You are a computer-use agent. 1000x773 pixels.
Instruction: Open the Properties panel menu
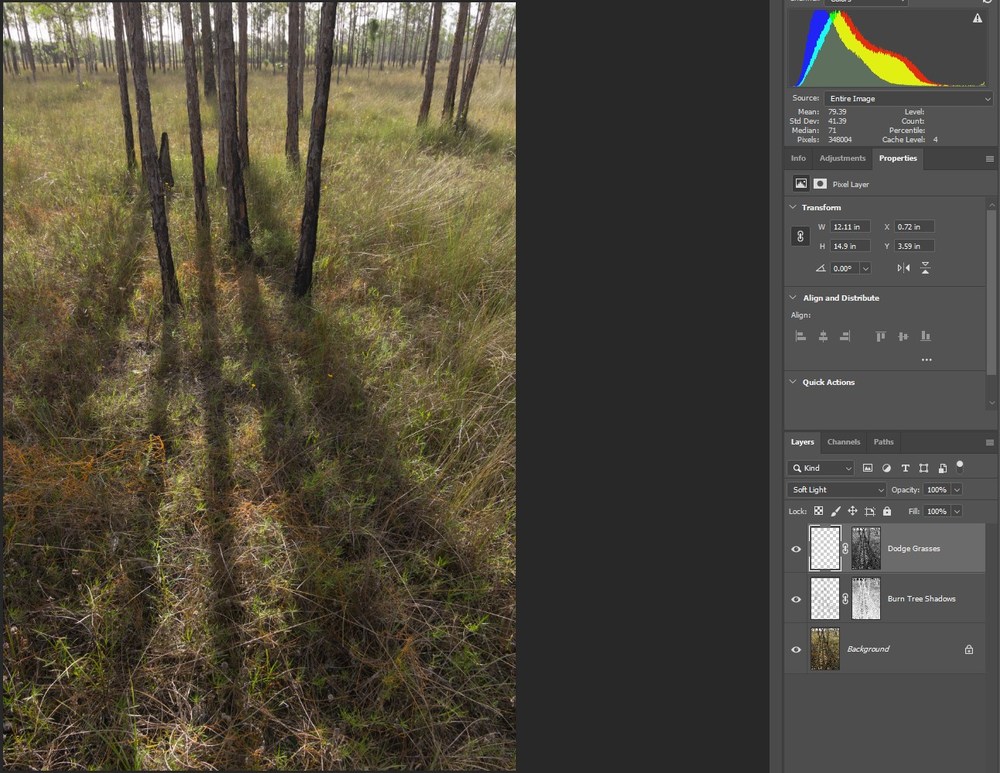(x=990, y=159)
